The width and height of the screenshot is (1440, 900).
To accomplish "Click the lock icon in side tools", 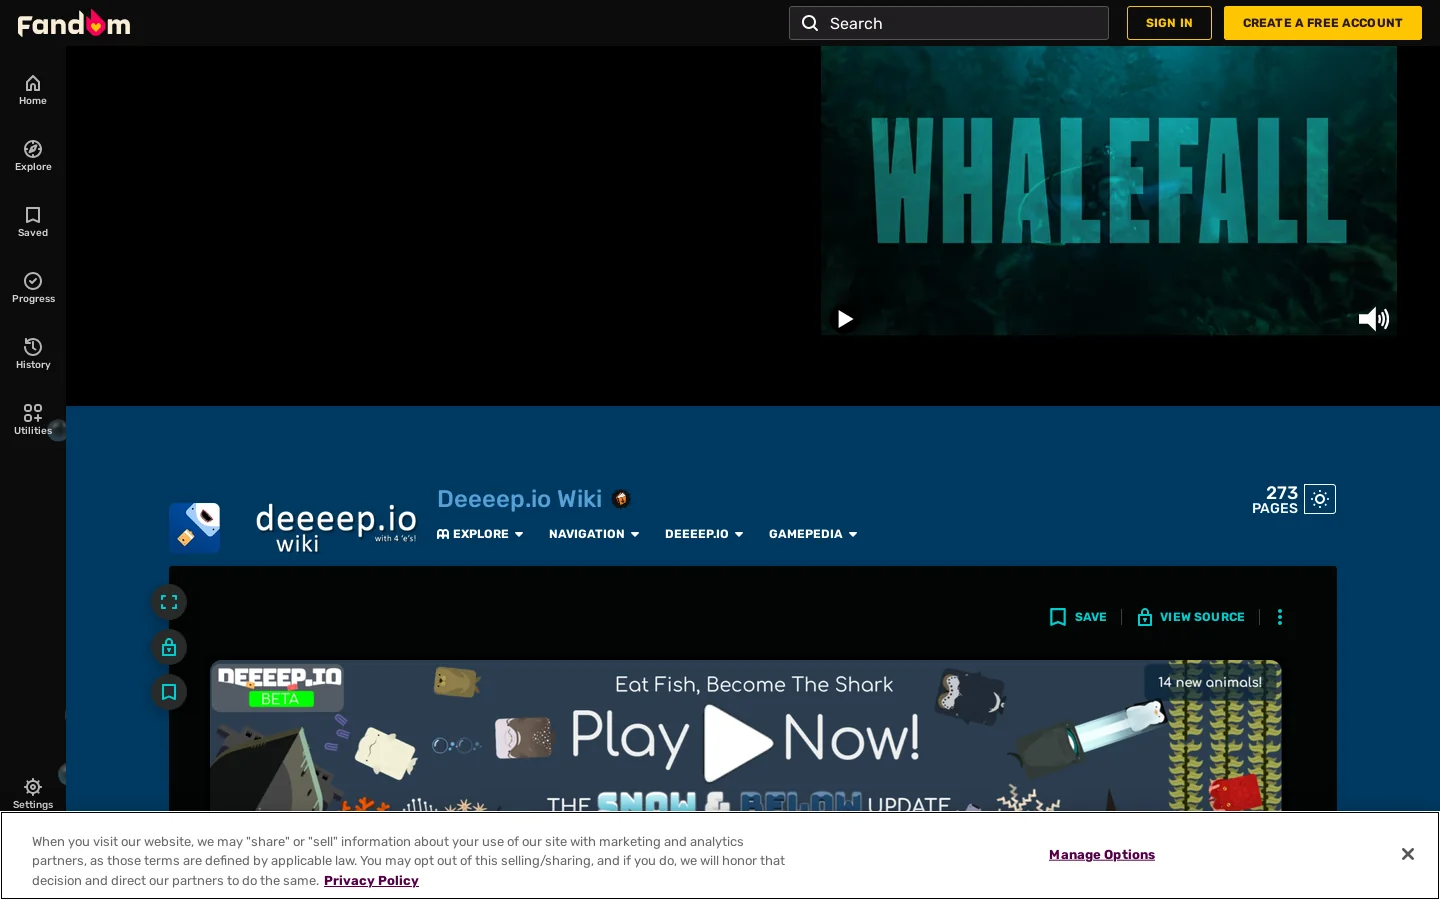I will click(x=169, y=647).
